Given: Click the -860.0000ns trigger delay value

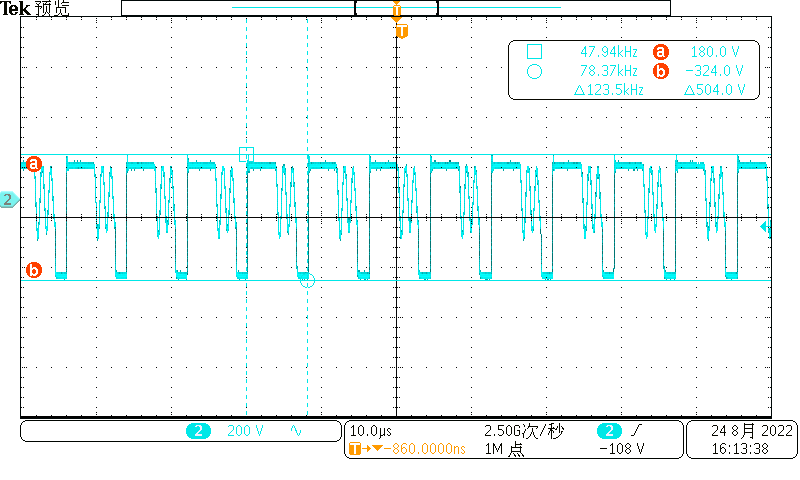Looking at the screenshot, I should 424,449.
